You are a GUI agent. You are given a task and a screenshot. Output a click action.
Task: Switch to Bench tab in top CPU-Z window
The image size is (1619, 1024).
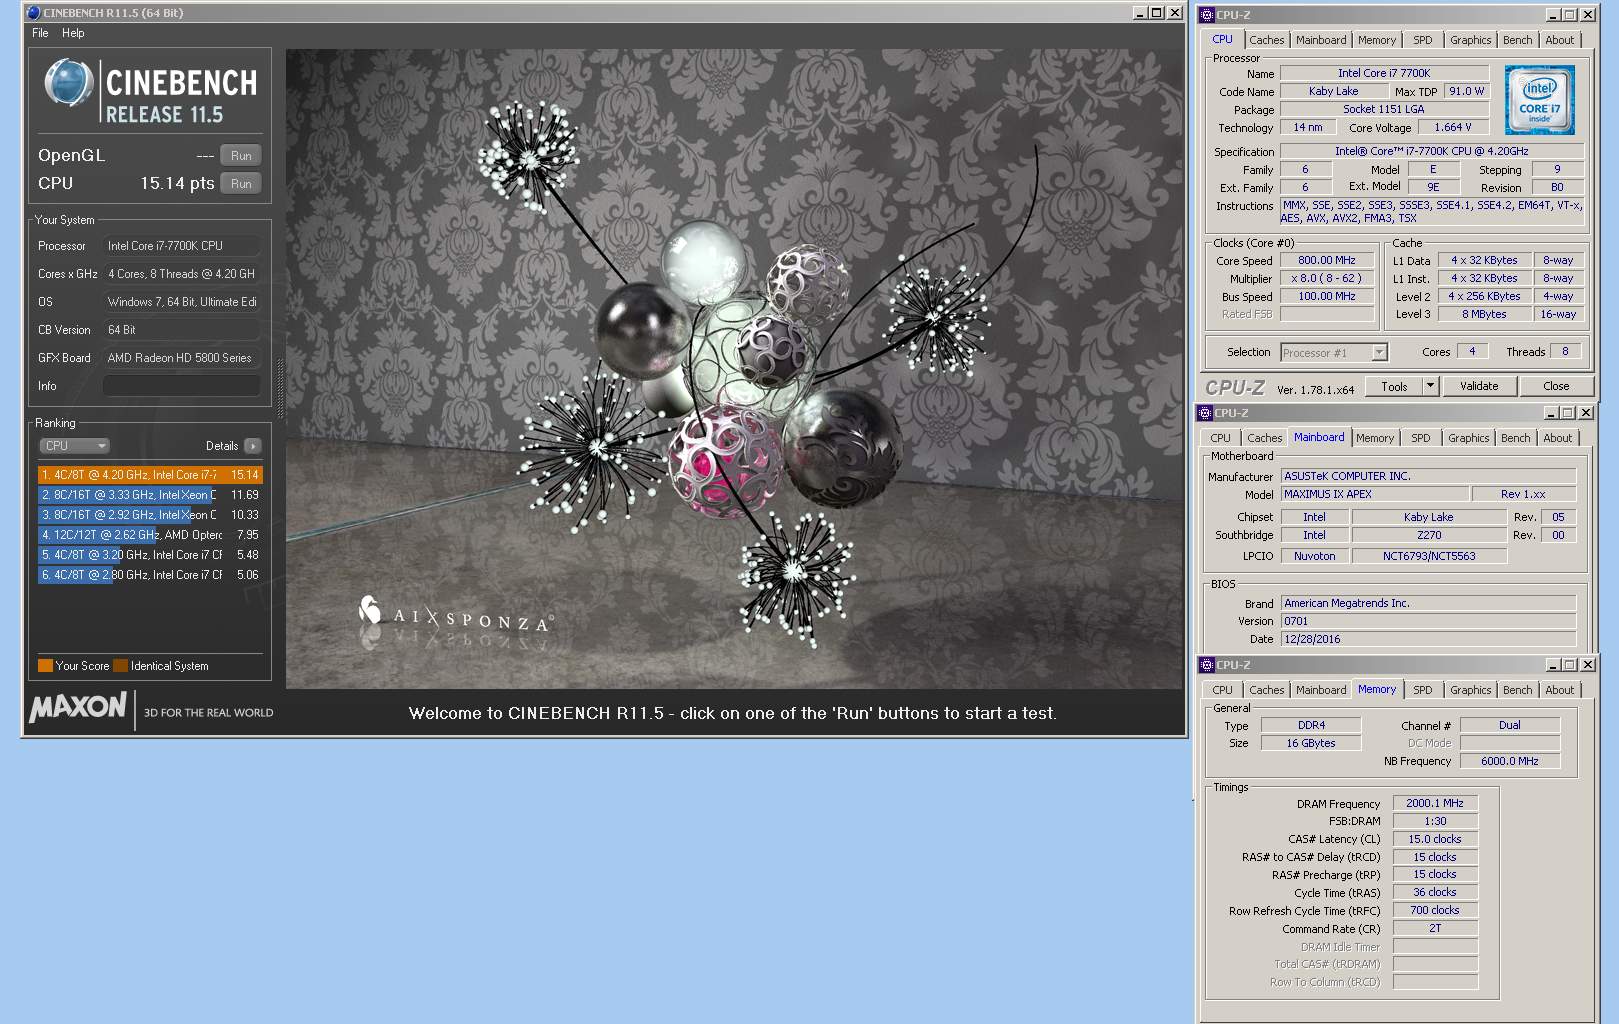(1517, 40)
